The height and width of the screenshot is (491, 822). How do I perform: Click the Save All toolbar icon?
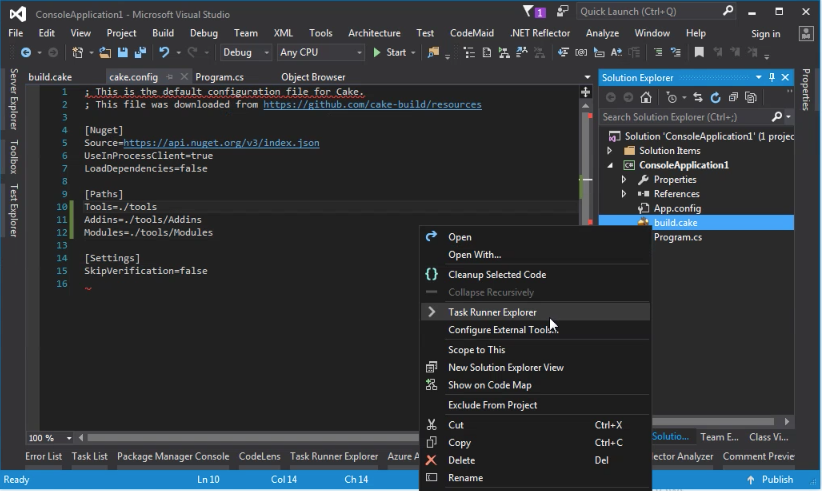click(x=140, y=52)
